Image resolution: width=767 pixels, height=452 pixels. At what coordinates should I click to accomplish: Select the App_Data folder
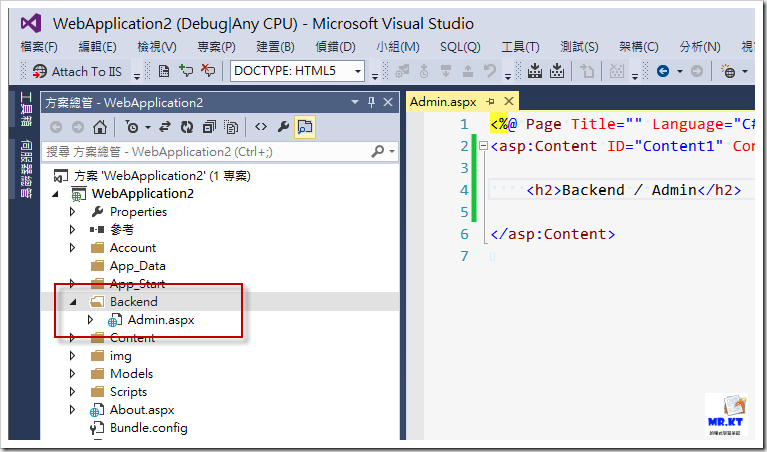tap(137, 266)
